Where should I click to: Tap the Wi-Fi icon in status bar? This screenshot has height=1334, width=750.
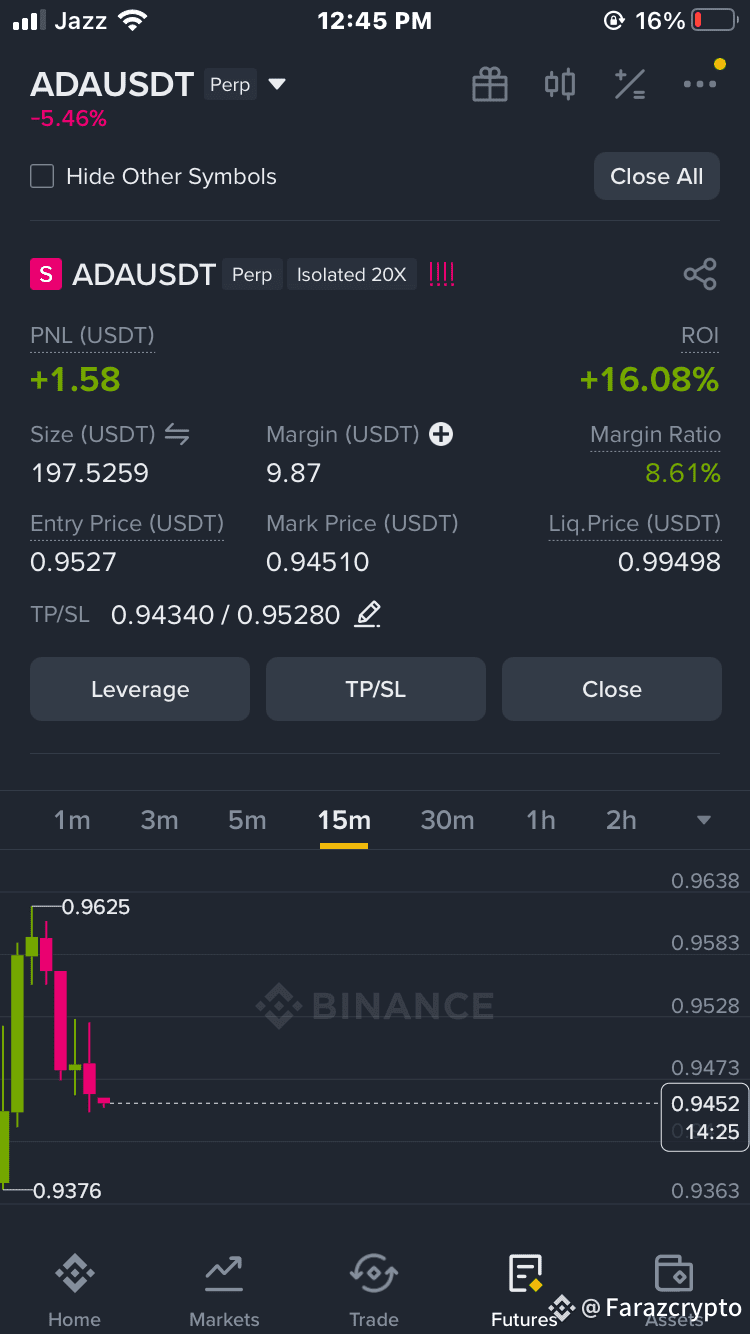tap(131, 20)
